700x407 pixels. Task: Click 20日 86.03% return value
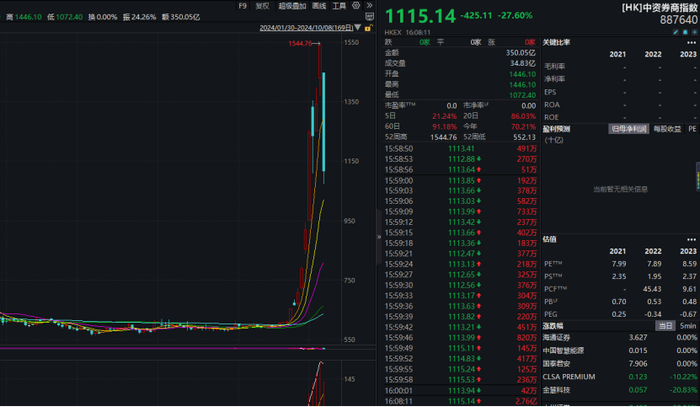pyautogui.click(x=523, y=116)
